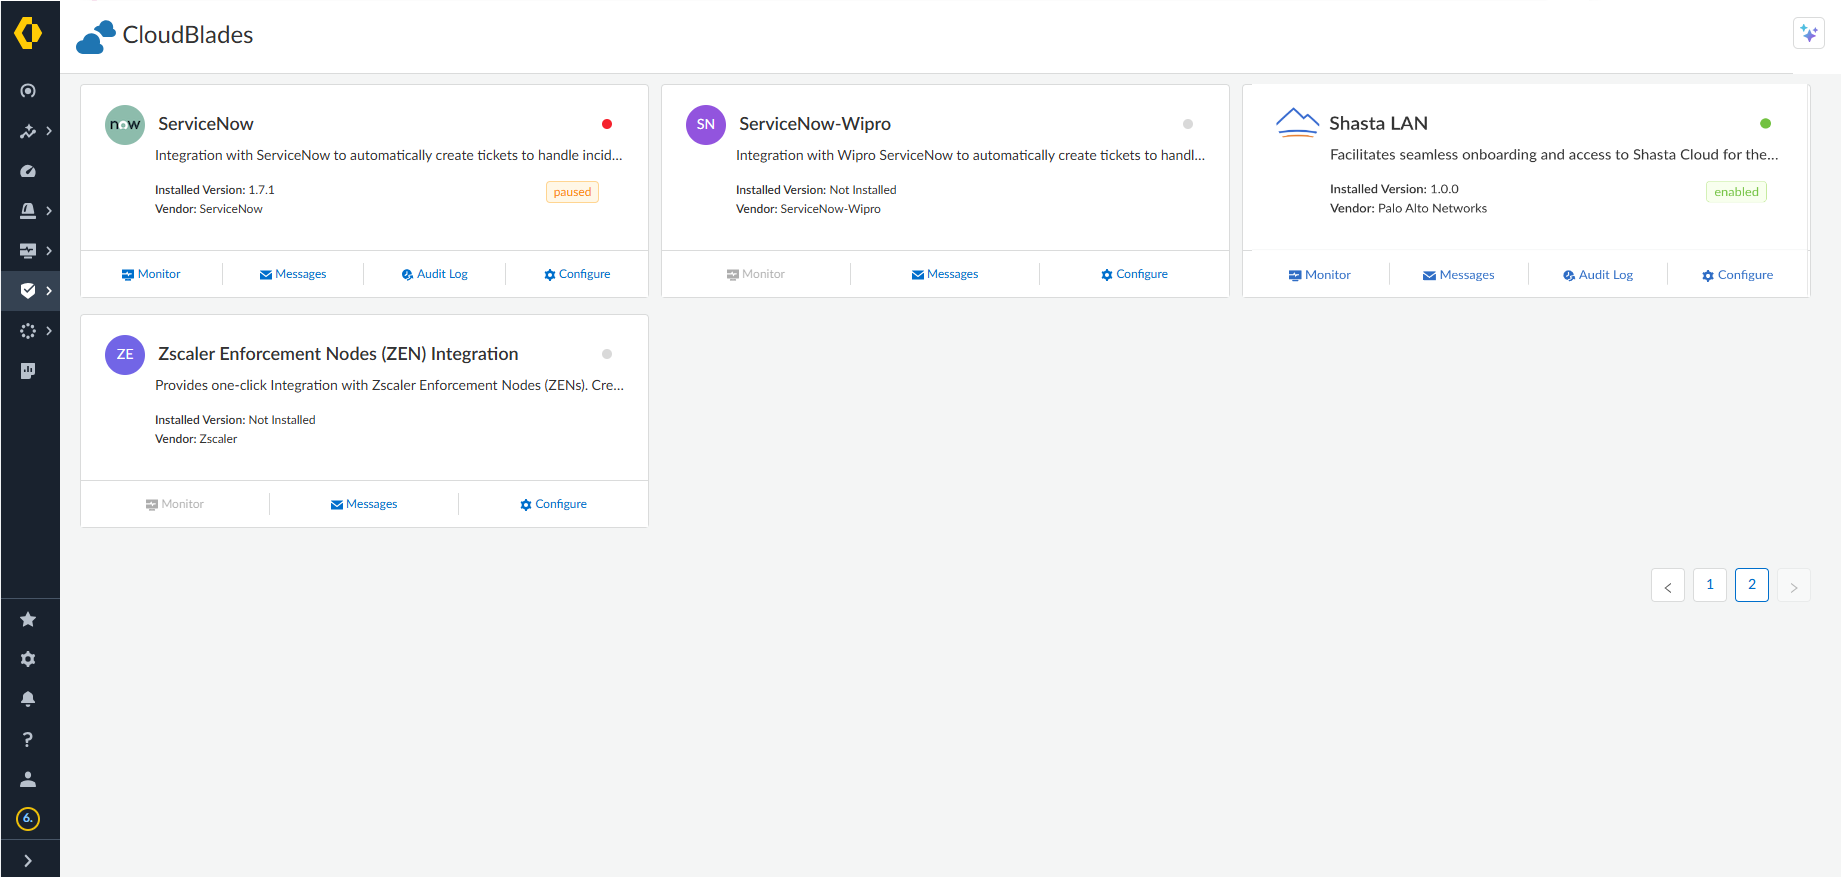Click the Shasta LAN logo icon

(x=1297, y=123)
